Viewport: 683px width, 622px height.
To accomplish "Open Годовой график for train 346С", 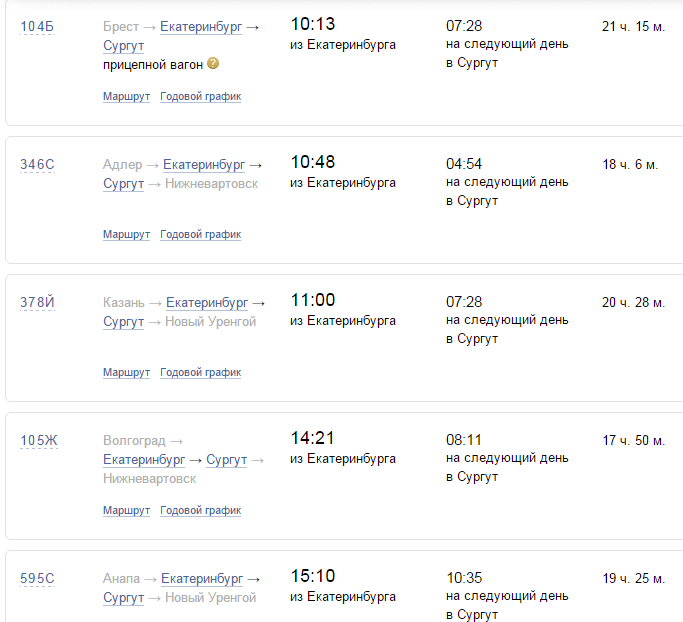I will tap(200, 235).
